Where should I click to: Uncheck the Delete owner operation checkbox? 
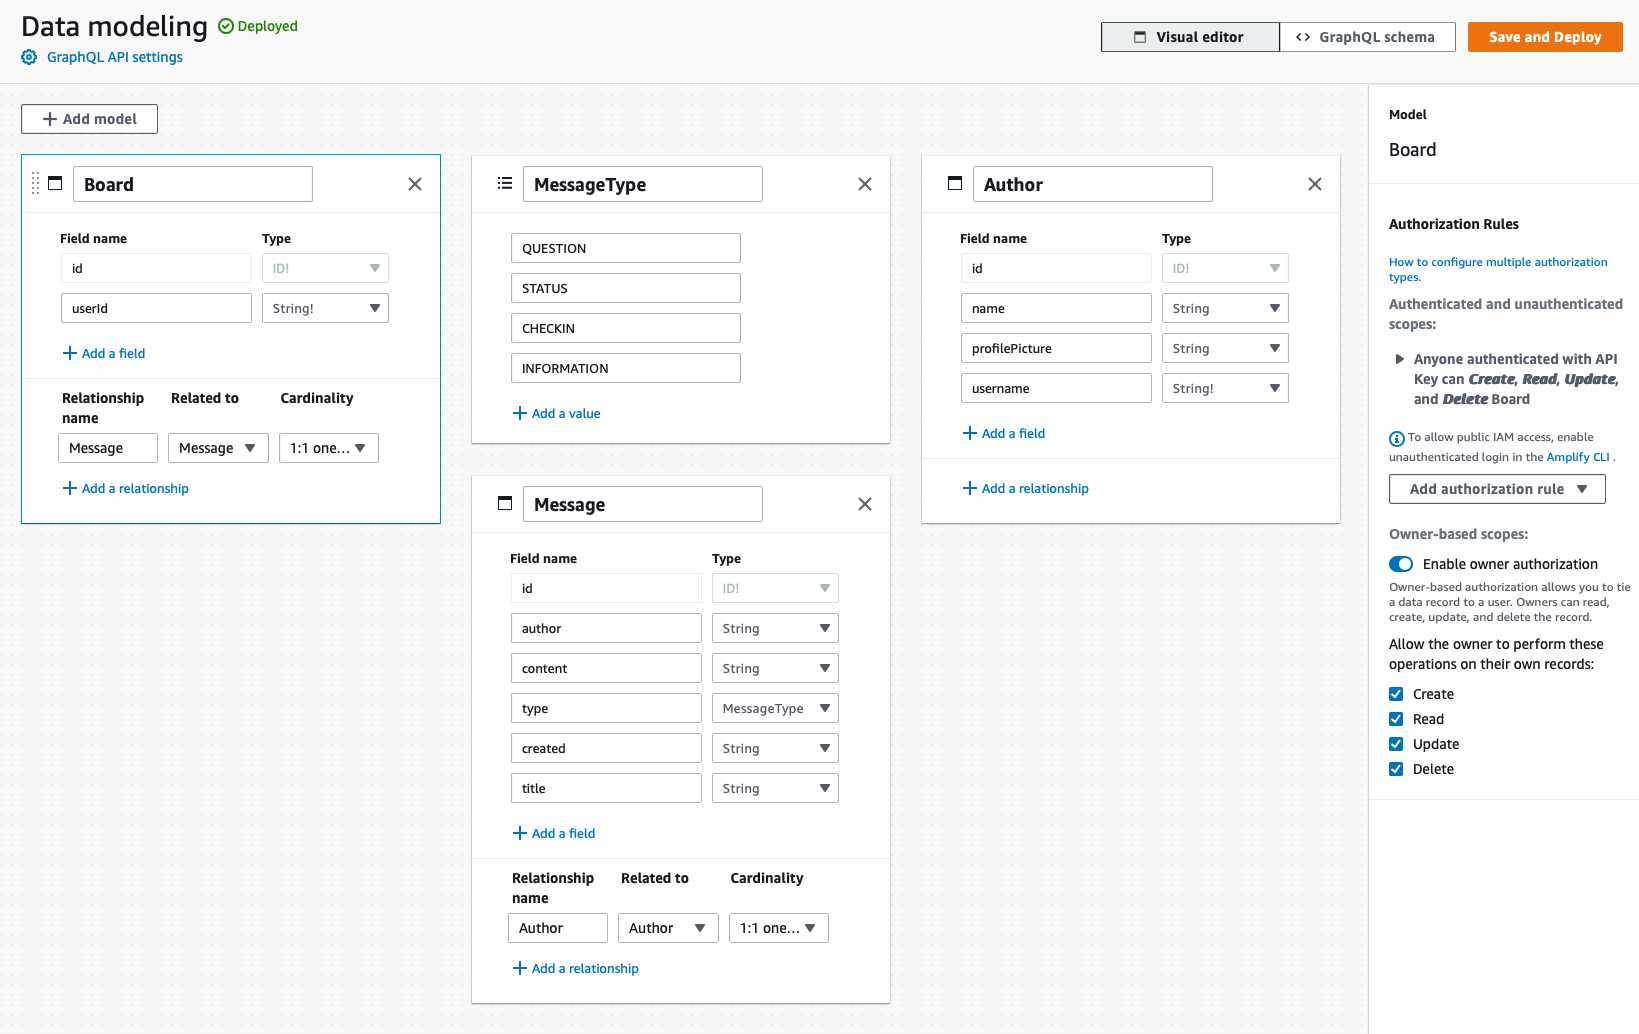pyautogui.click(x=1396, y=769)
